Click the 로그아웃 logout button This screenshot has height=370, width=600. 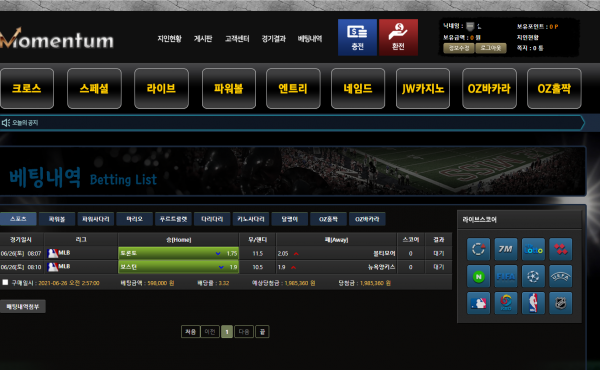[x=491, y=48]
